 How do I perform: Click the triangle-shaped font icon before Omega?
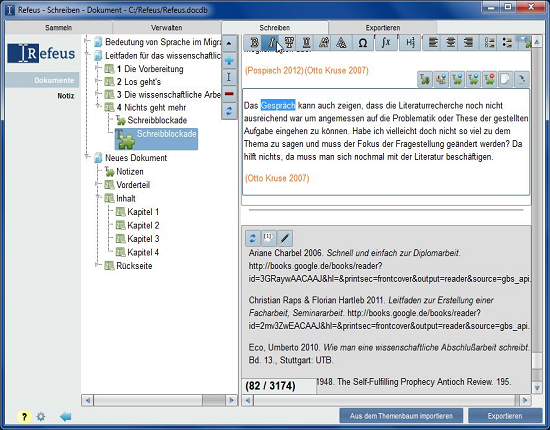click(x=341, y=43)
